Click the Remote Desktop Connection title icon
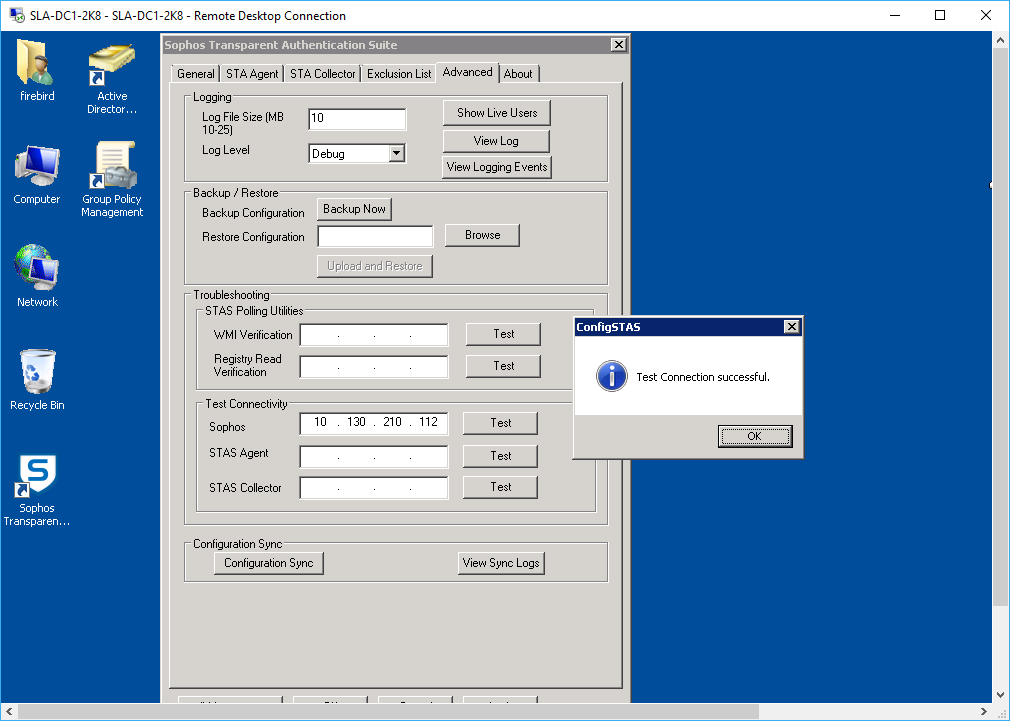Image resolution: width=1010 pixels, height=721 pixels. [17, 15]
